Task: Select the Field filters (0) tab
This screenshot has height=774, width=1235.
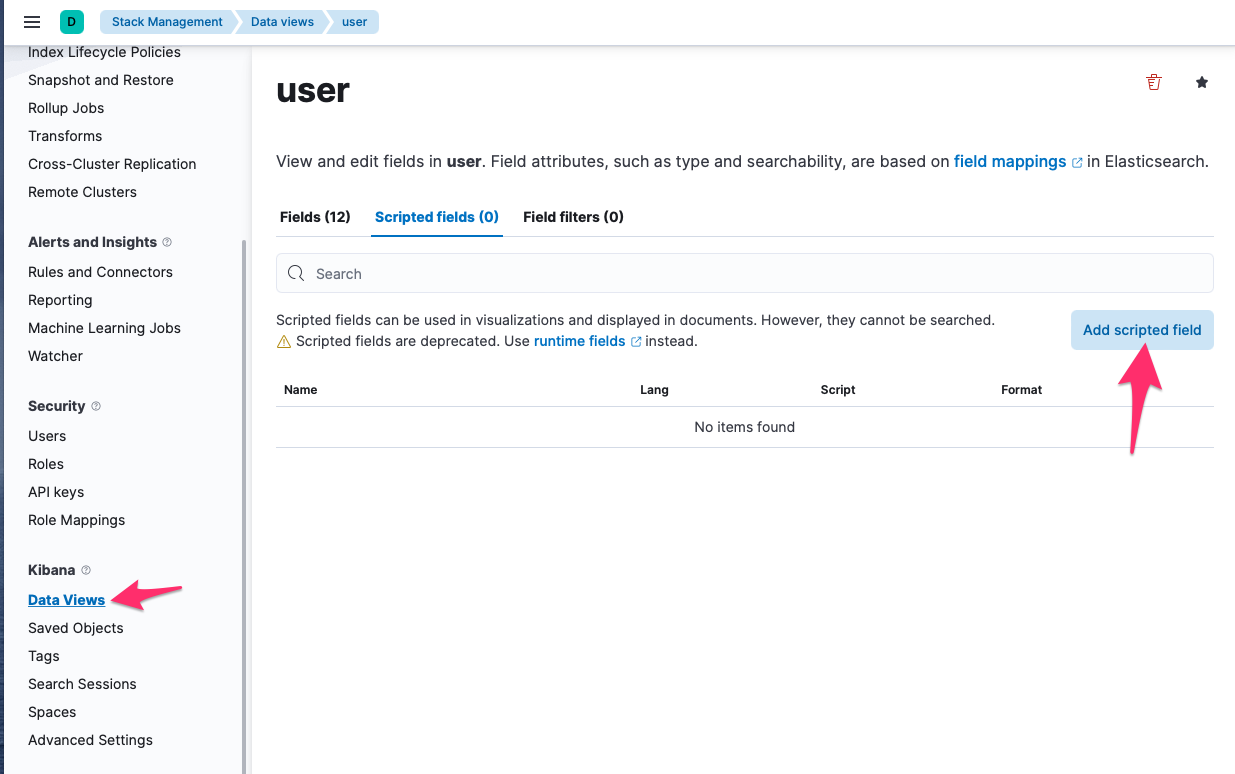Action: coord(573,217)
